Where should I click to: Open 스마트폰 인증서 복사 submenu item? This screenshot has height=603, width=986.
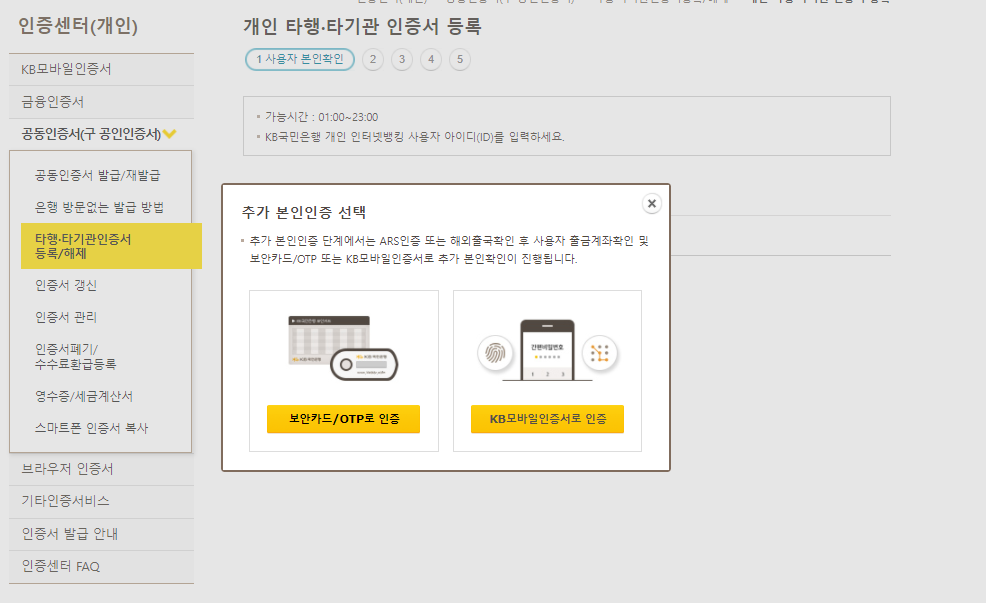click(91, 428)
